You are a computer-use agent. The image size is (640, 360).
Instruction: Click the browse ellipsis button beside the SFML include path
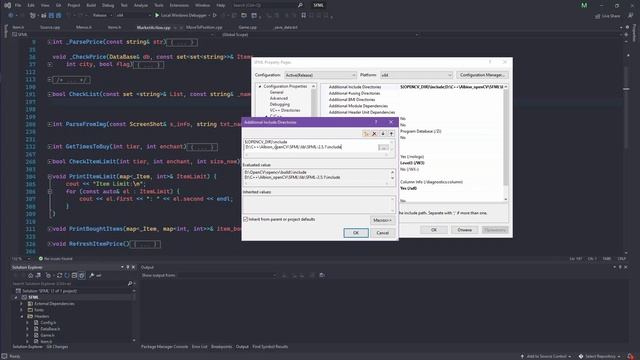[x=383, y=147]
